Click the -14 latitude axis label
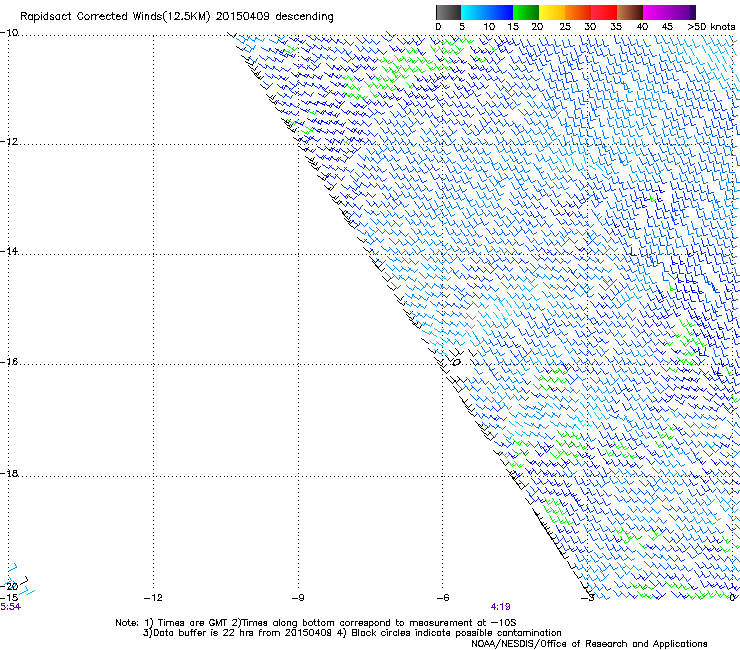This screenshot has width=740, height=650. 9,251
